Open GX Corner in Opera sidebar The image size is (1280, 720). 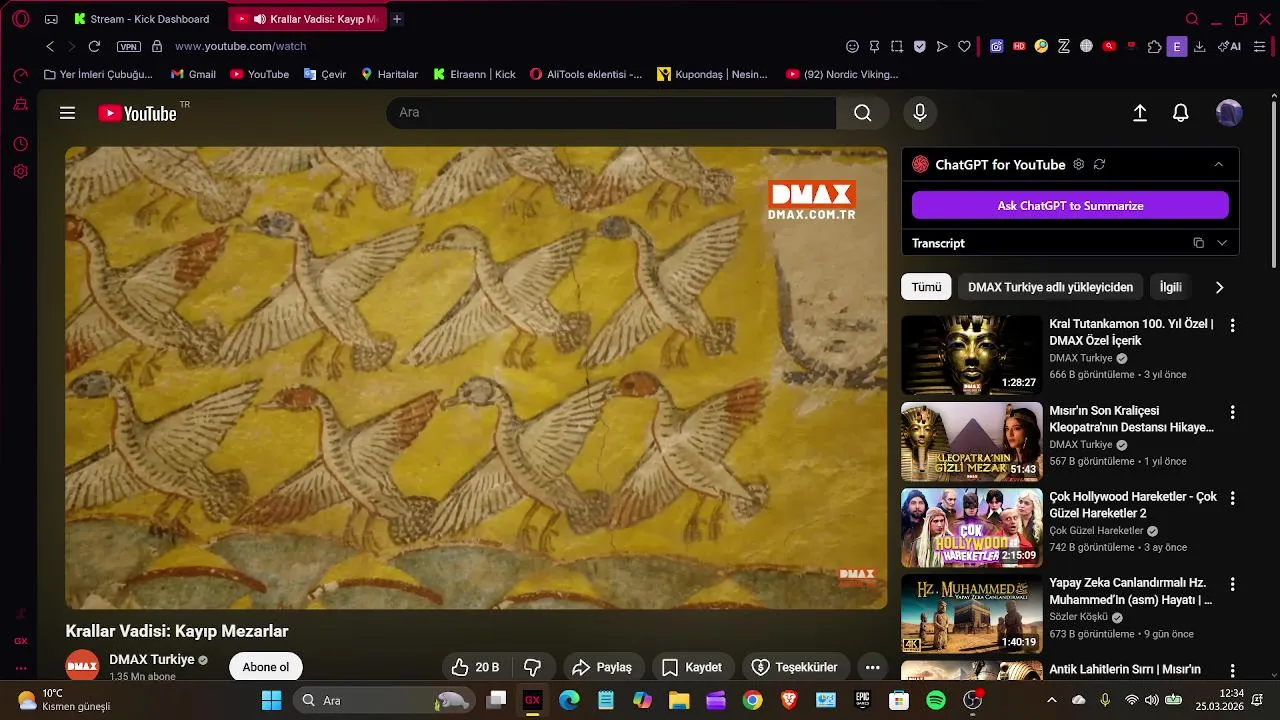(x=20, y=641)
